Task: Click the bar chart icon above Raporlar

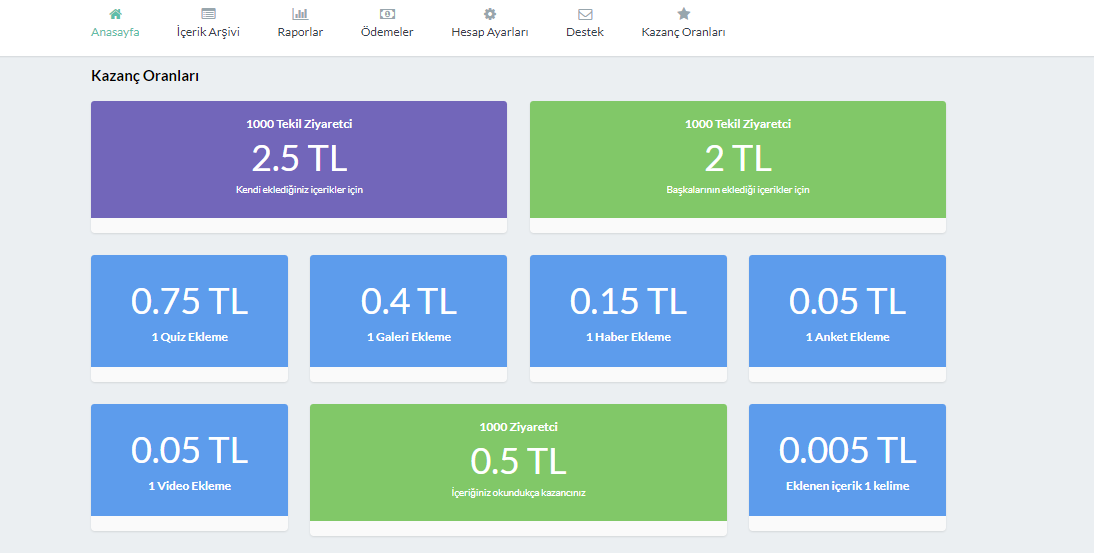Action: tap(300, 14)
